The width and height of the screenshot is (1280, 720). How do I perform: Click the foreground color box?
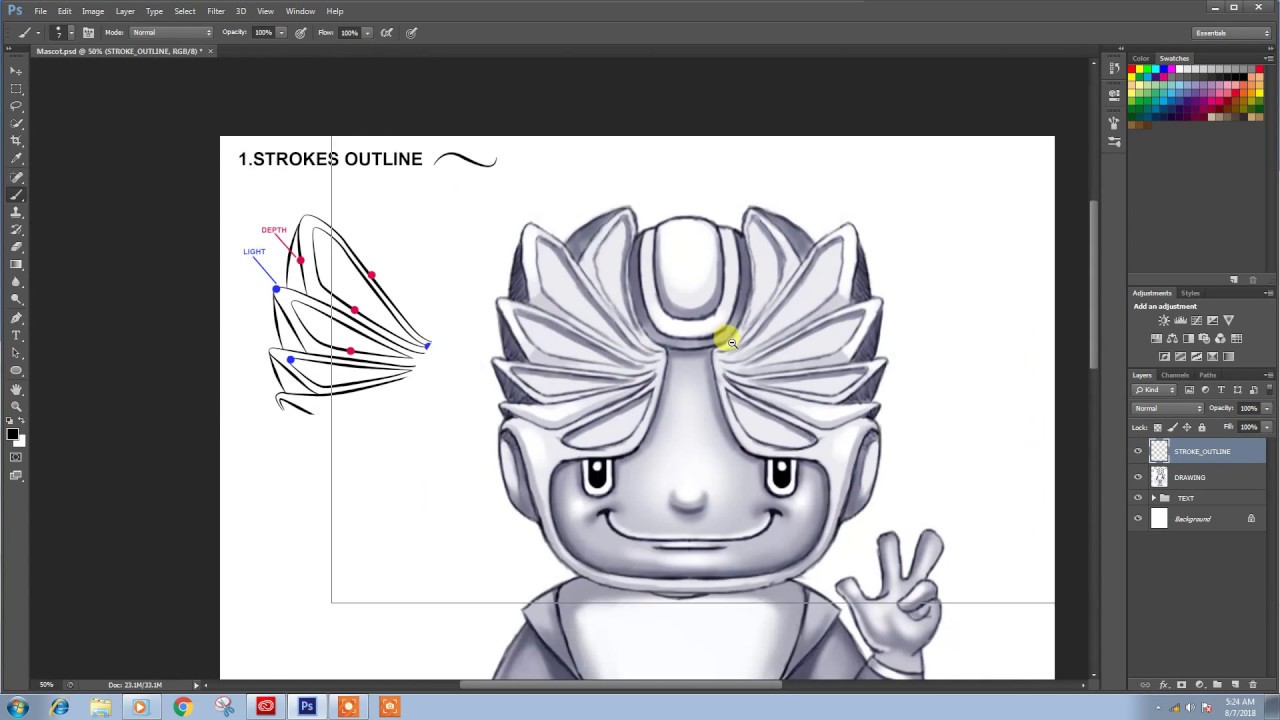(12, 433)
